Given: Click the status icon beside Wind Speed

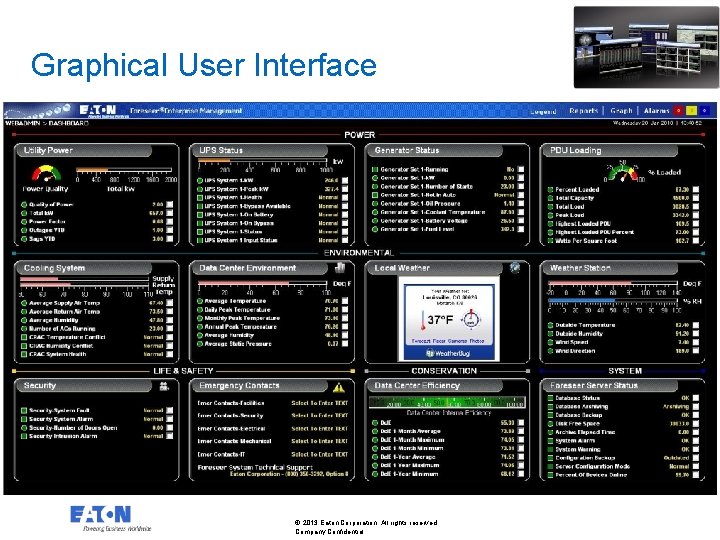Looking at the screenshot, I should point(550,342).
